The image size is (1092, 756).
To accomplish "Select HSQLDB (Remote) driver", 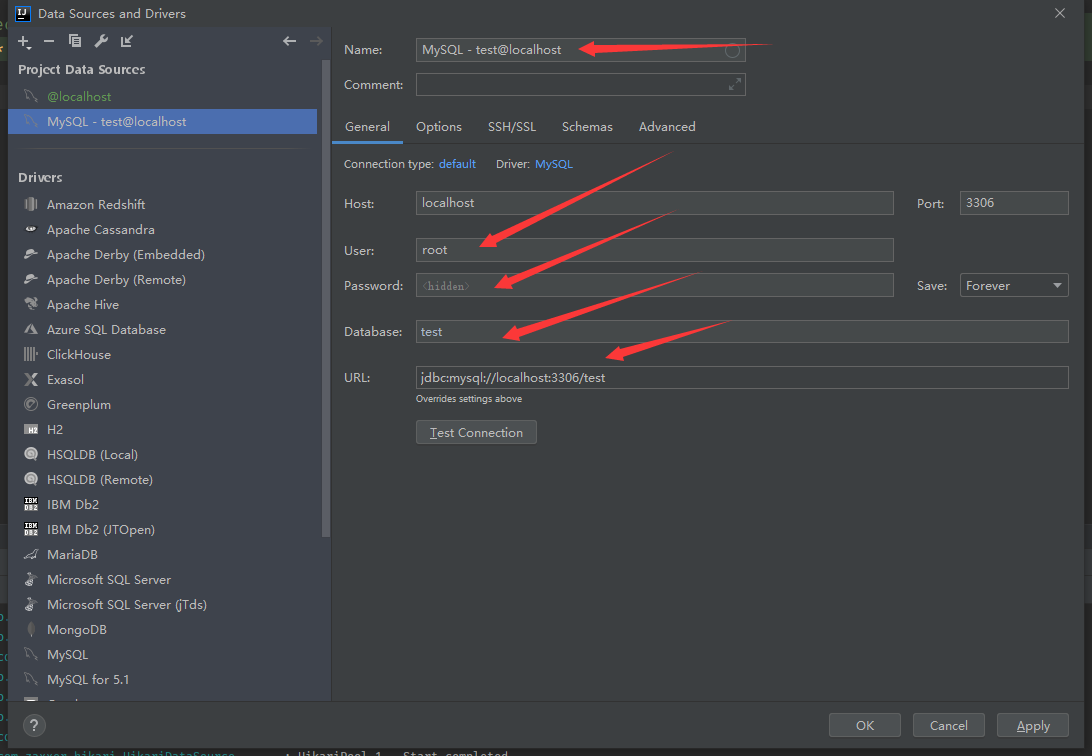I will click(100, 479).
